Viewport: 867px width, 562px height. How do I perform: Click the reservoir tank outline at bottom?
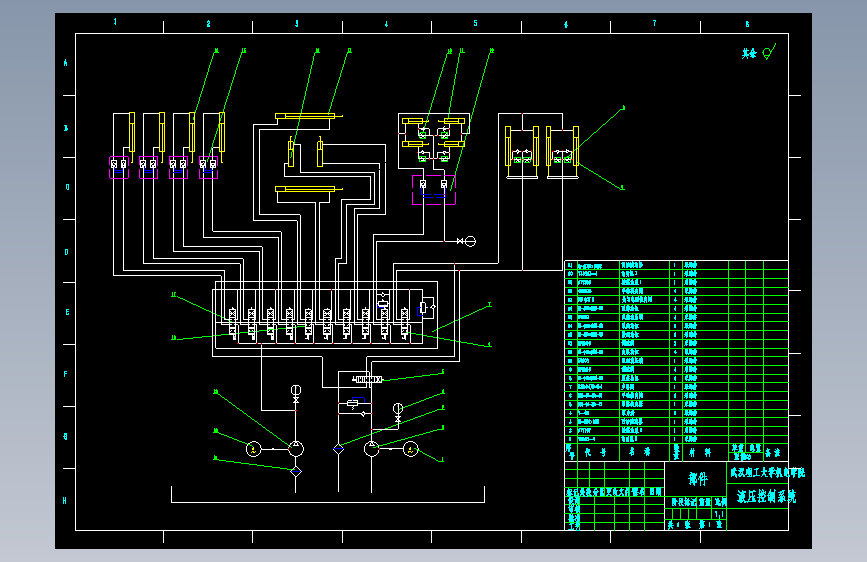coord(328,495)
